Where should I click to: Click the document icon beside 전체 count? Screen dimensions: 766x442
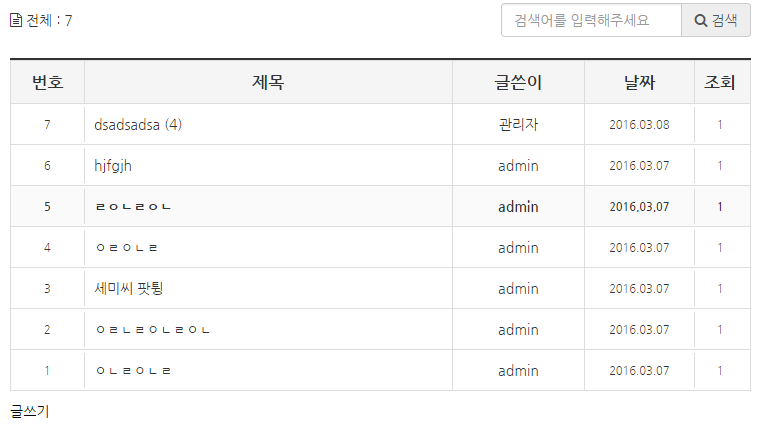coord(16,20)
